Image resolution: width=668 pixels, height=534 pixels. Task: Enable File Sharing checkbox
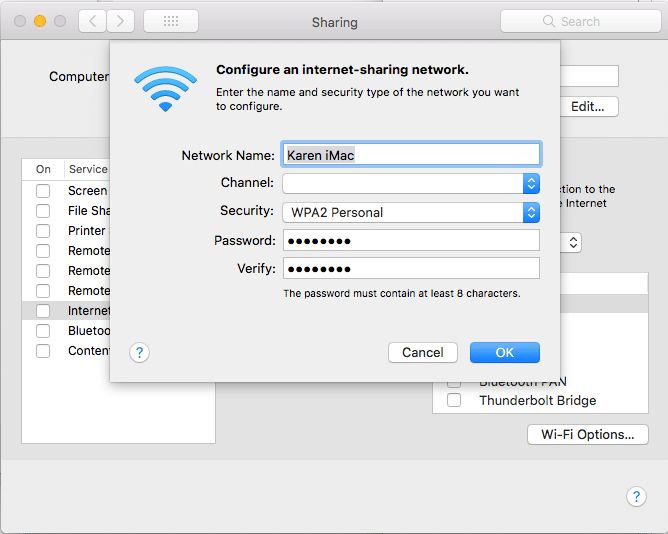[x=43, y=211]
